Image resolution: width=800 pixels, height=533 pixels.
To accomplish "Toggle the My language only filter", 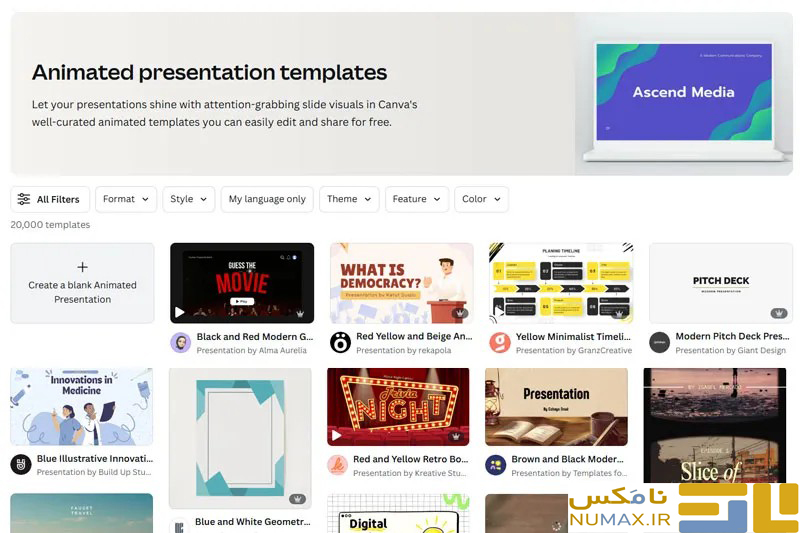I will [267, 199].
